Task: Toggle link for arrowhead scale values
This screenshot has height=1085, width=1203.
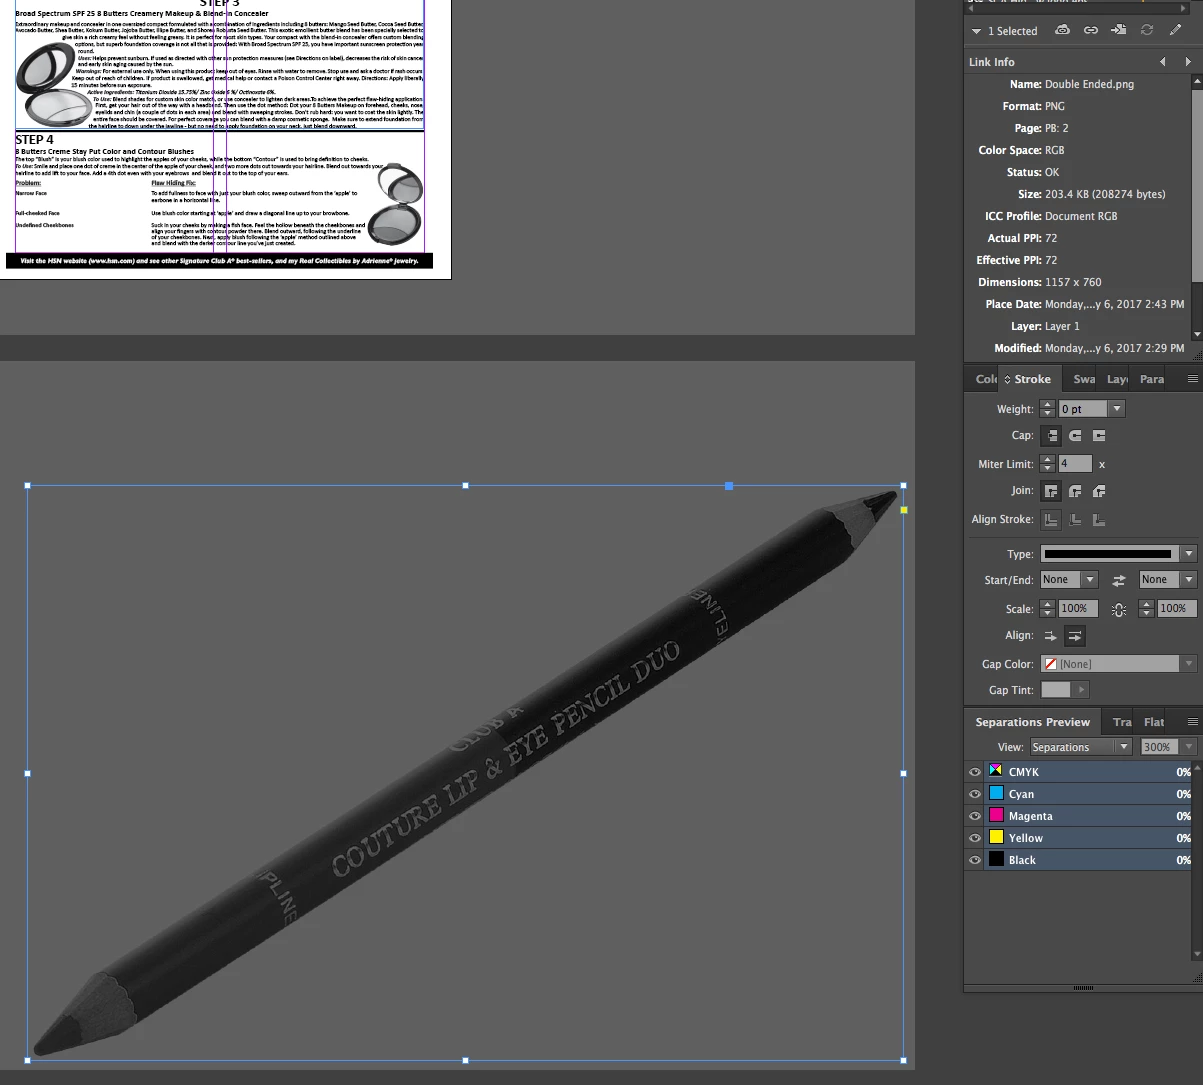Action: click(1119, 609)
